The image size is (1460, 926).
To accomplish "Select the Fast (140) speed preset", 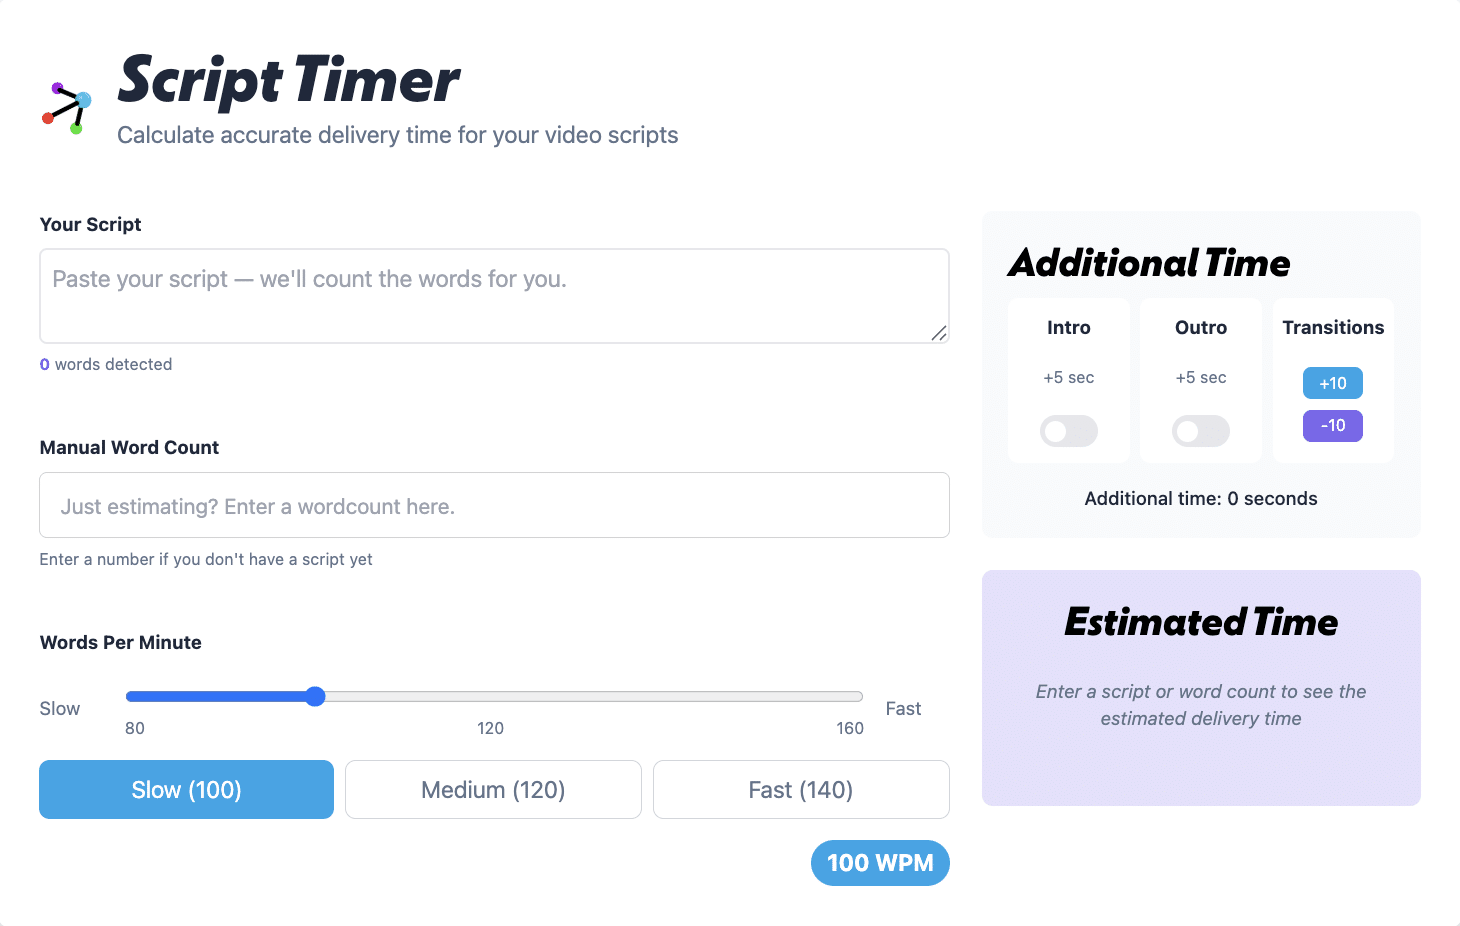I will point(800,789).
